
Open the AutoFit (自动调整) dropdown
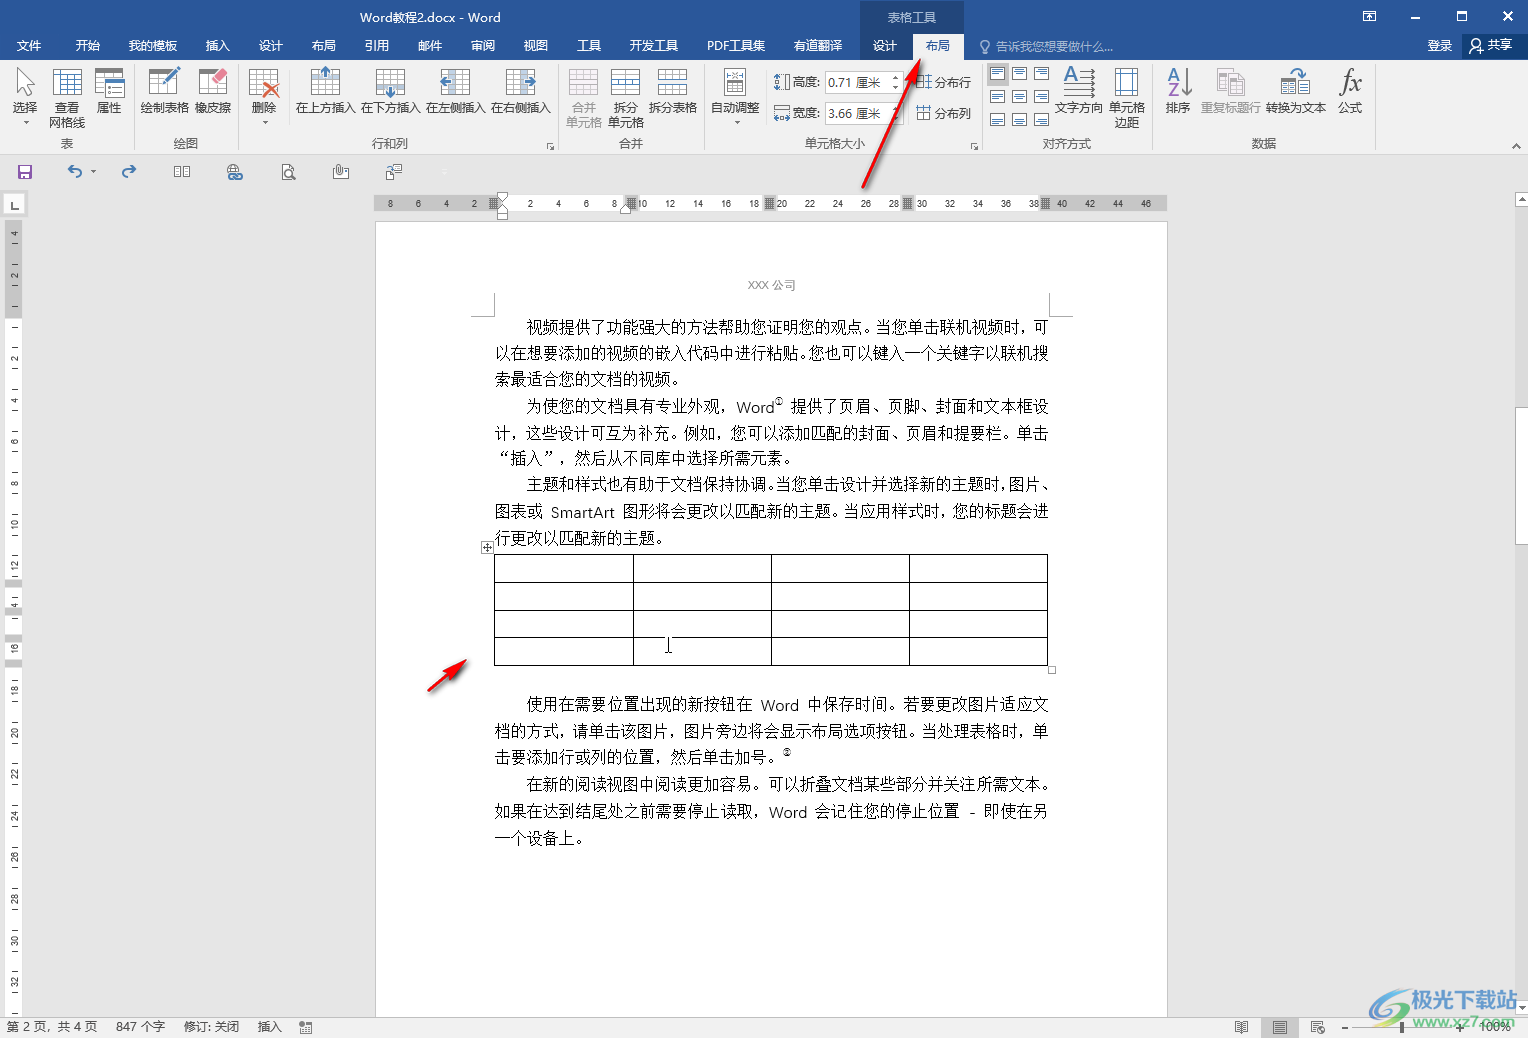coord(735,96)
